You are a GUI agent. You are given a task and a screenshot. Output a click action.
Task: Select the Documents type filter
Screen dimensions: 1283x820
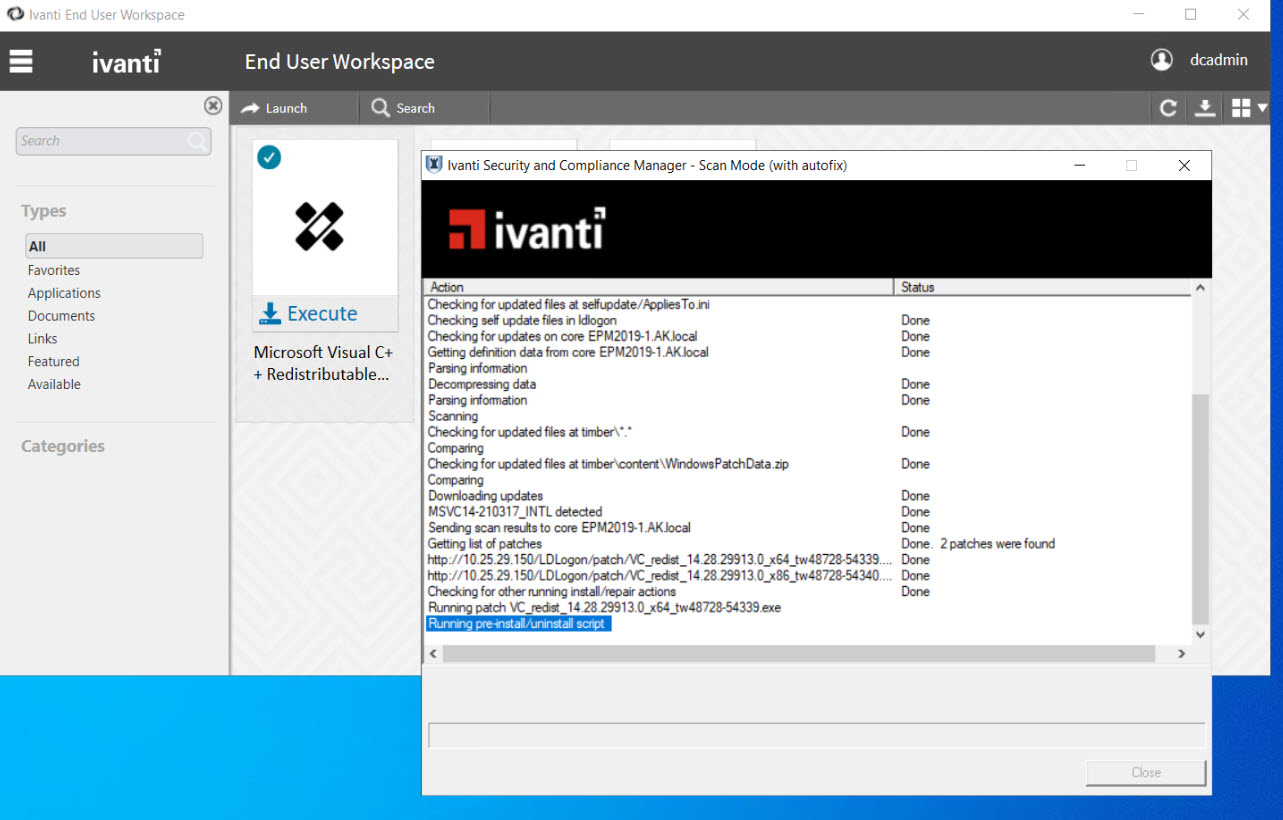[61, 315]
